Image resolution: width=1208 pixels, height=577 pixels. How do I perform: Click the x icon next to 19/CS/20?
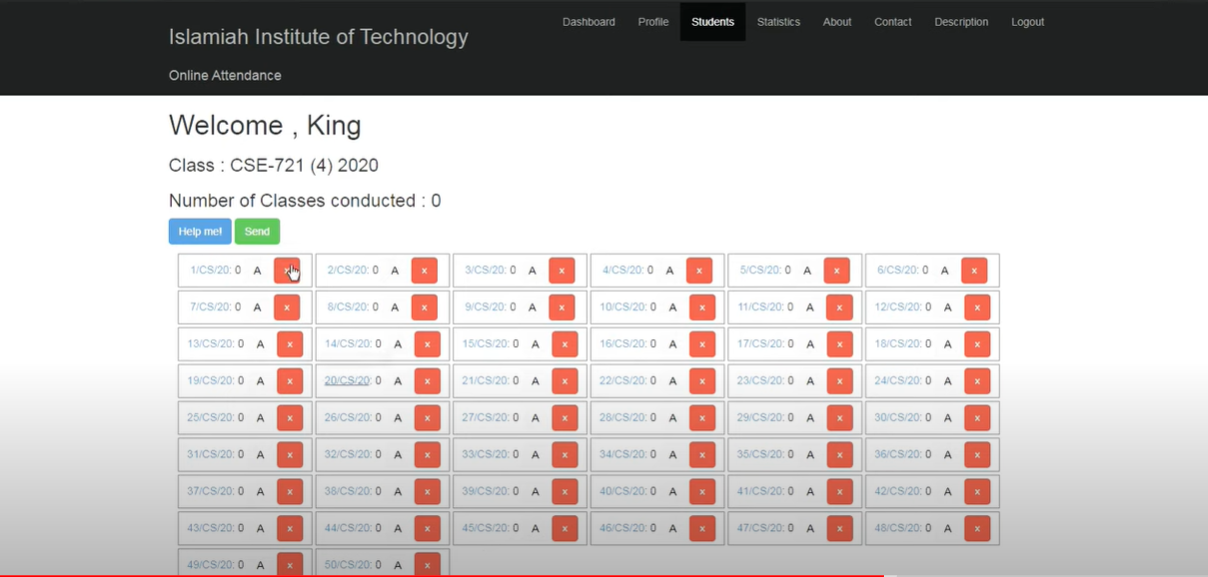point(290,381)
